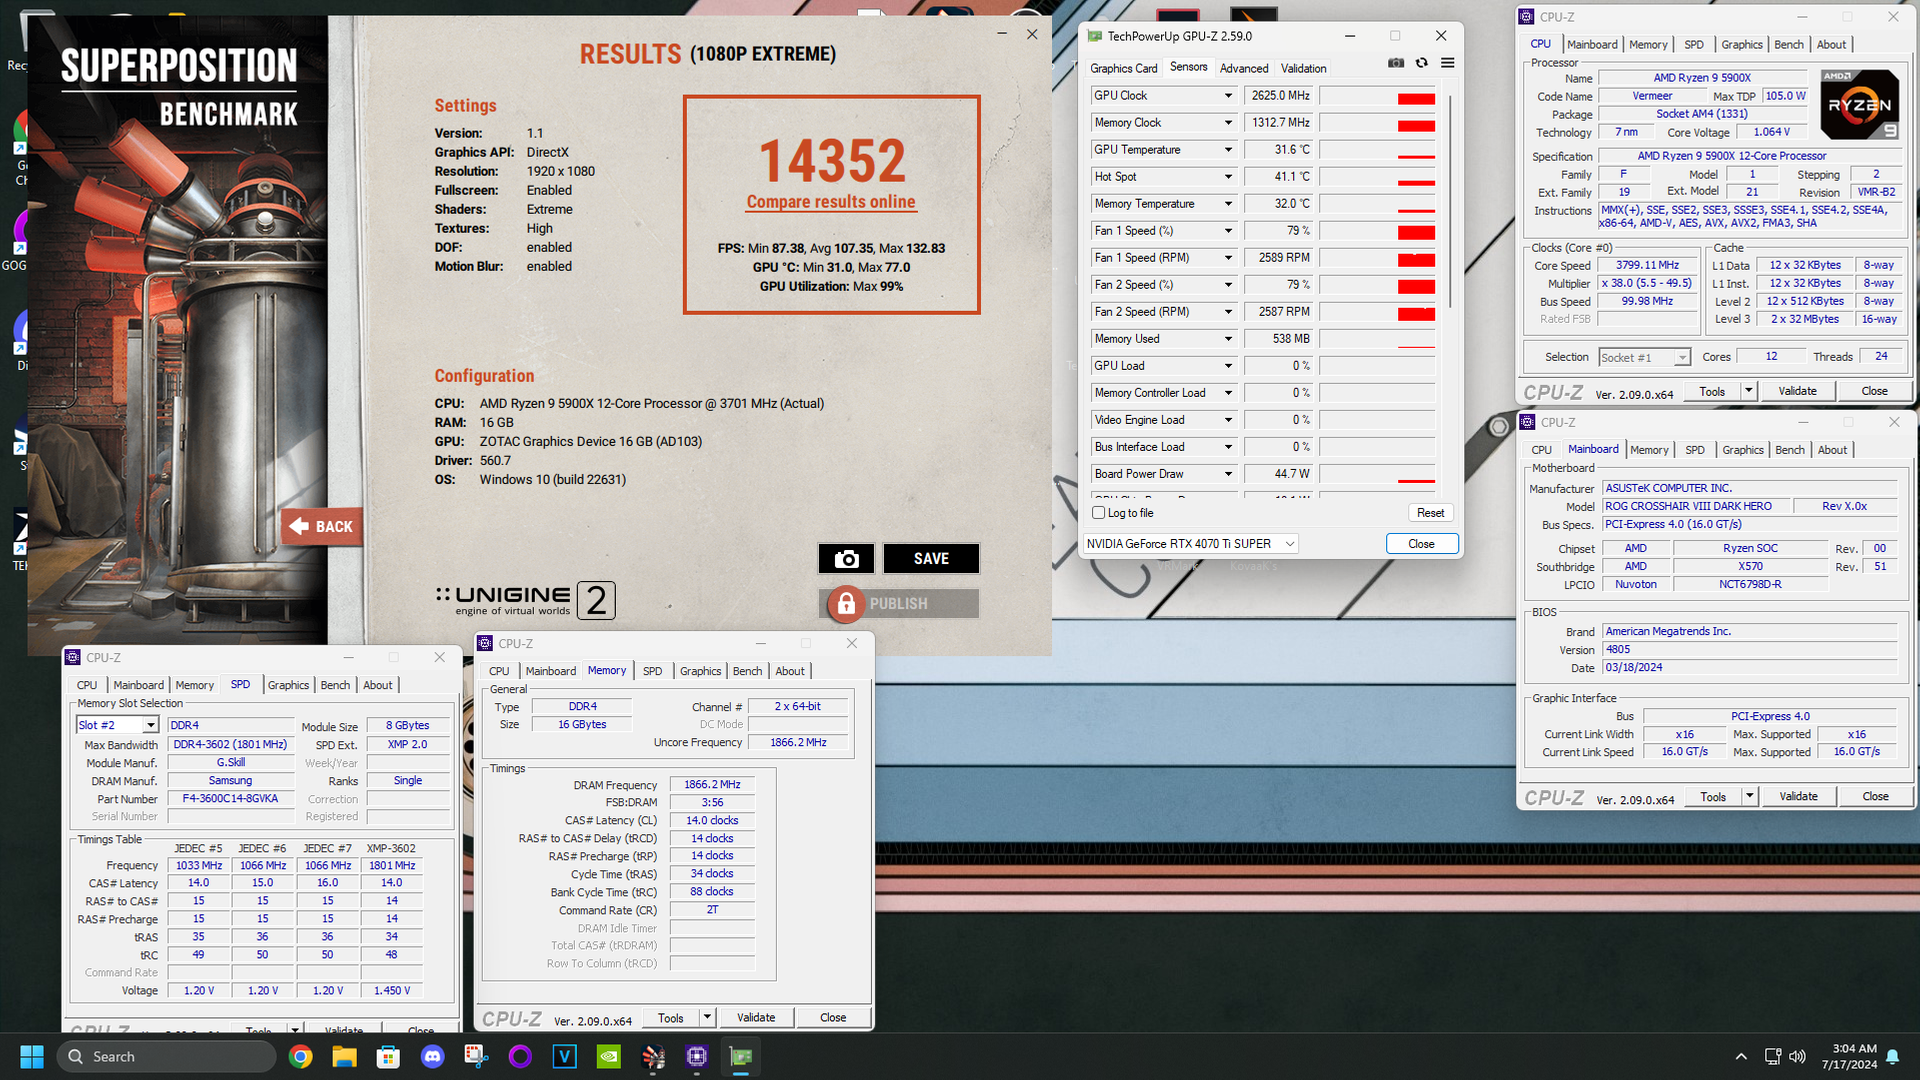Click GPU-Z screenshot camera icon
Screen dimensions: 1920x1080
tap(1396, 63)
